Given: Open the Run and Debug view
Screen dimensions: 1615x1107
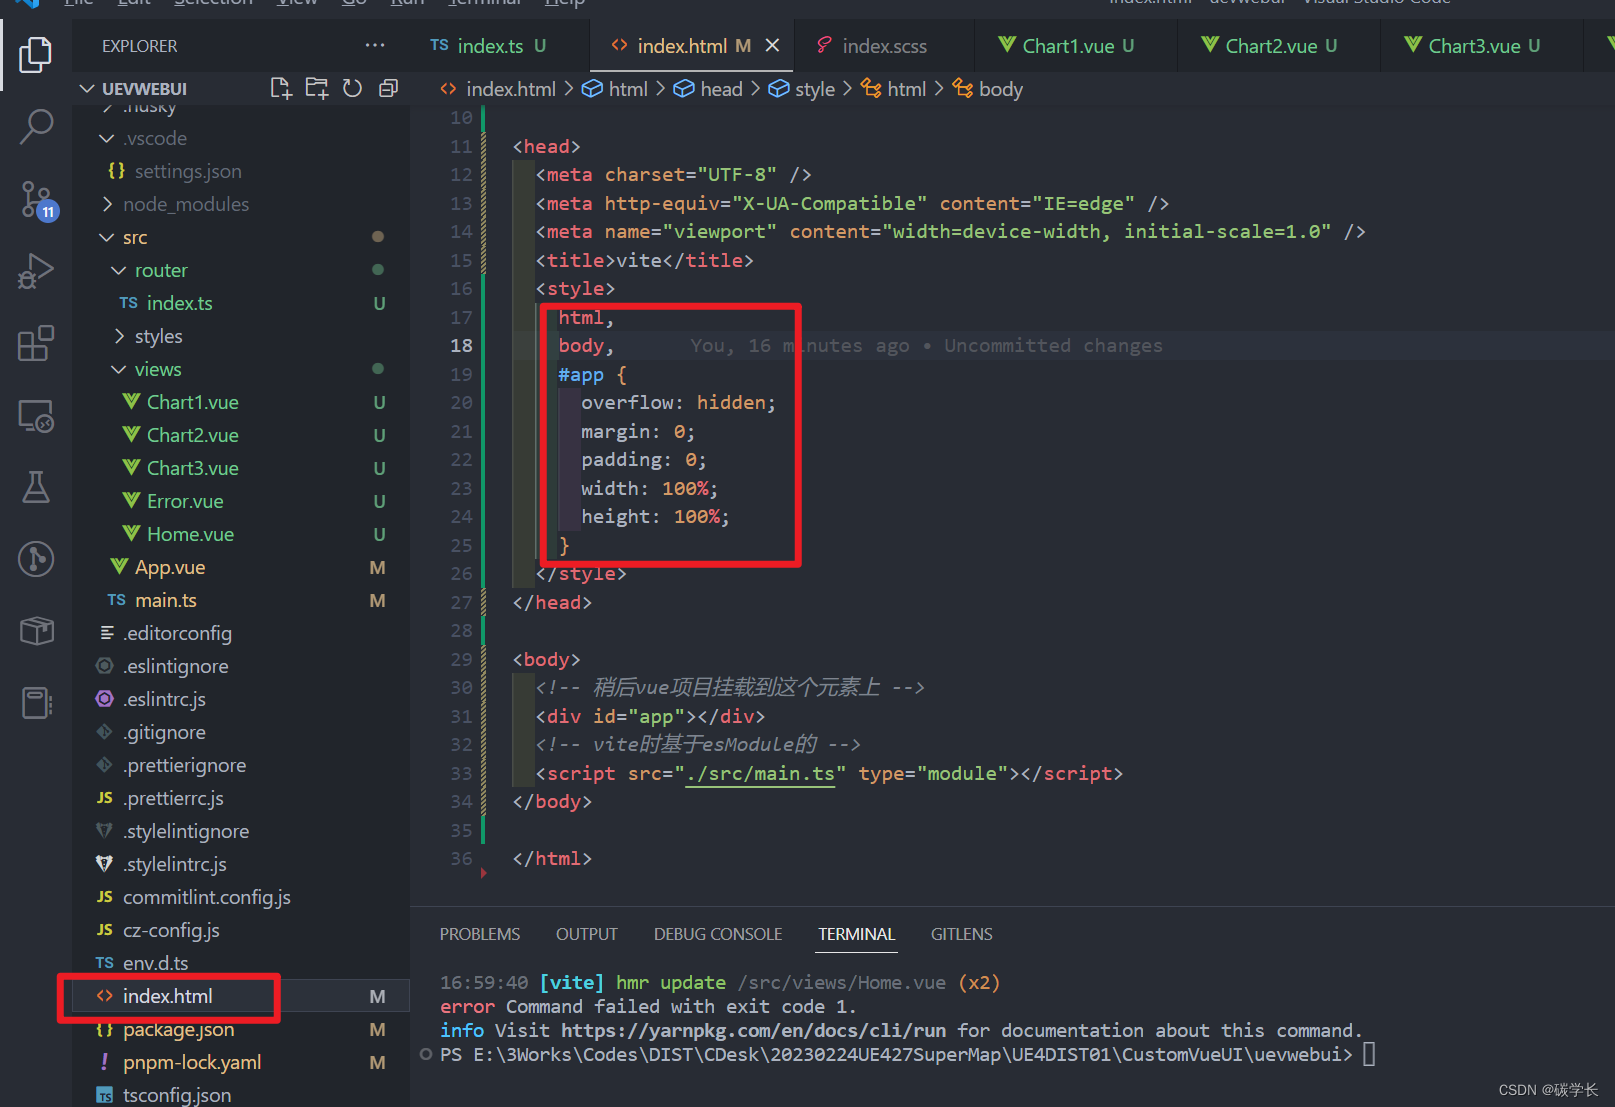Looking at the screenshot, I should coord(36,271).
